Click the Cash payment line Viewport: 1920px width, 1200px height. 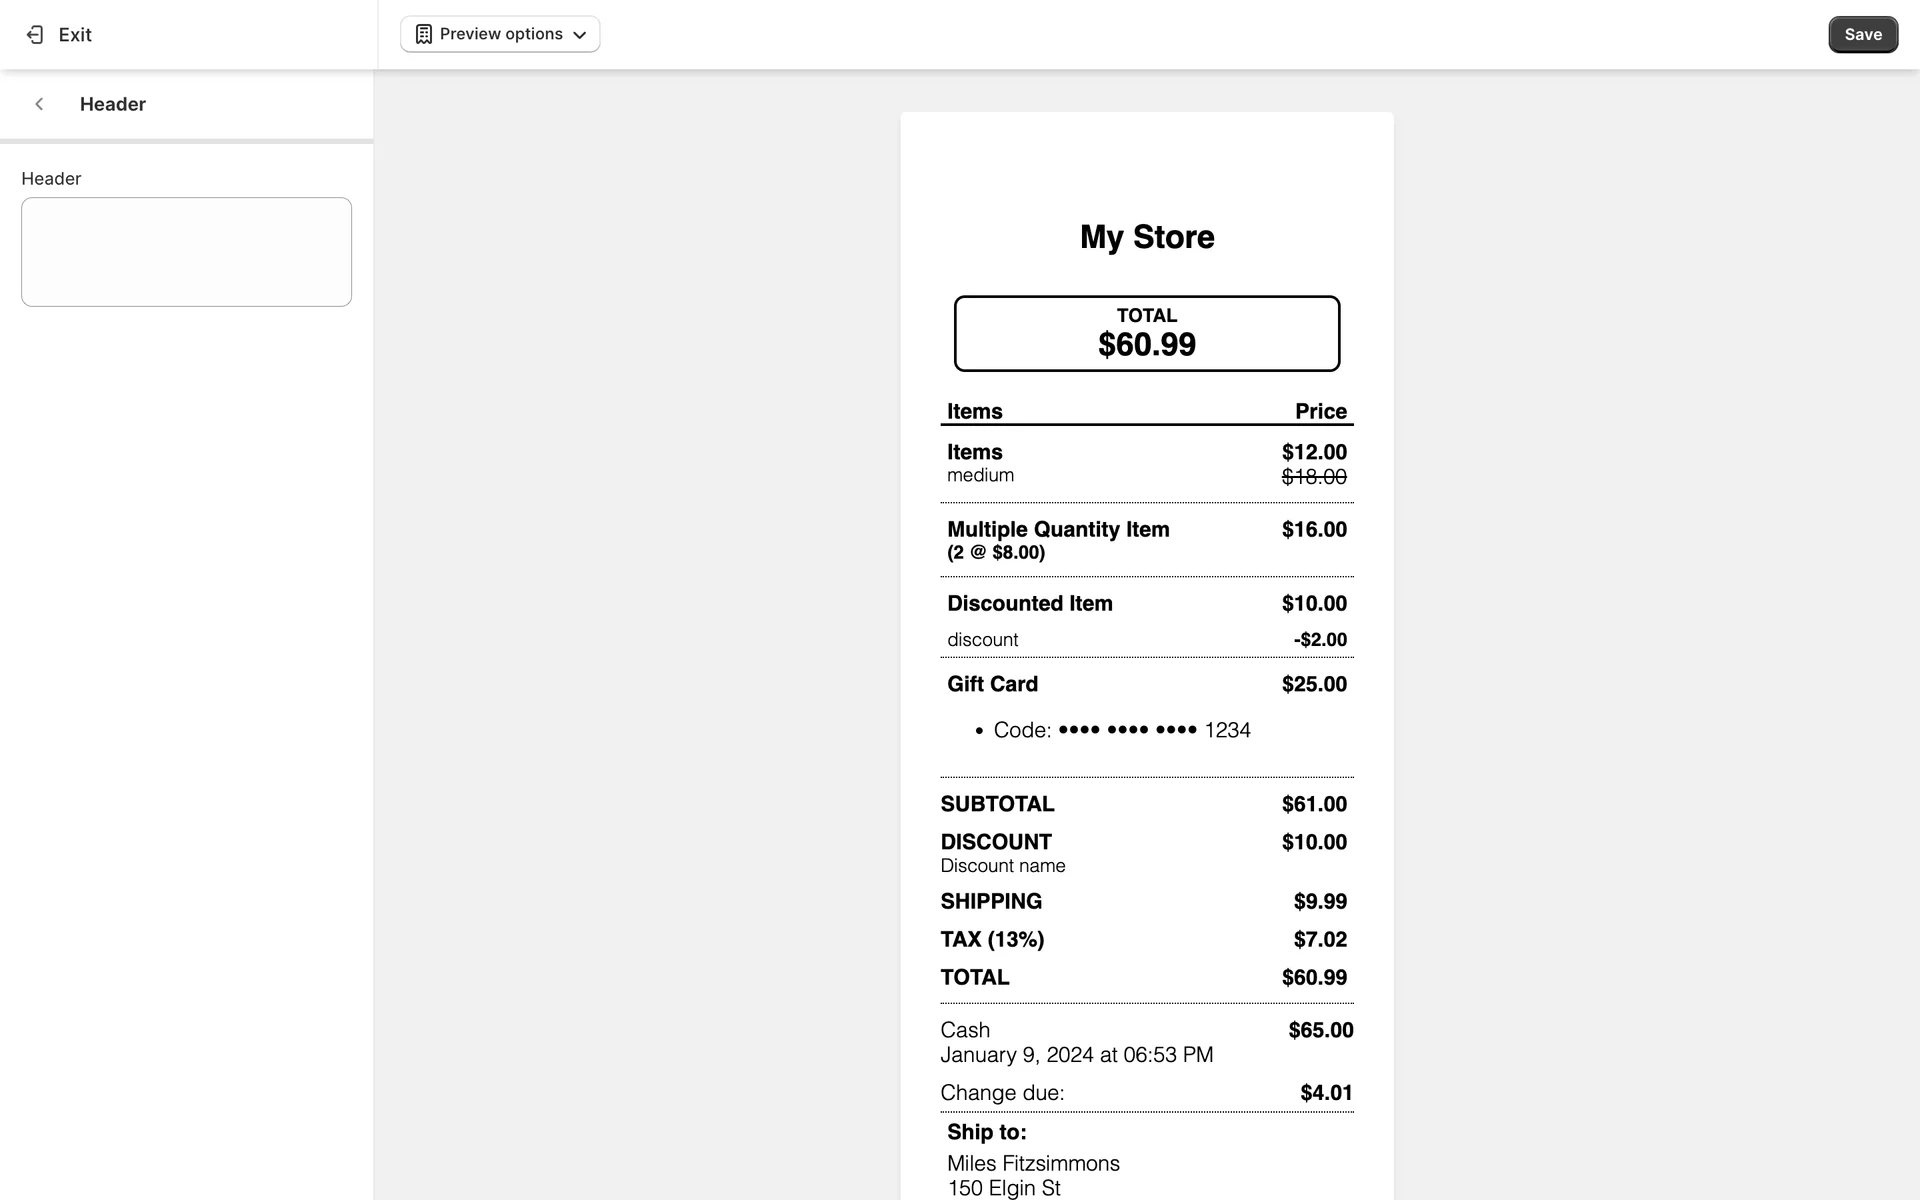pyautogui.click(x=965, y=1030)
